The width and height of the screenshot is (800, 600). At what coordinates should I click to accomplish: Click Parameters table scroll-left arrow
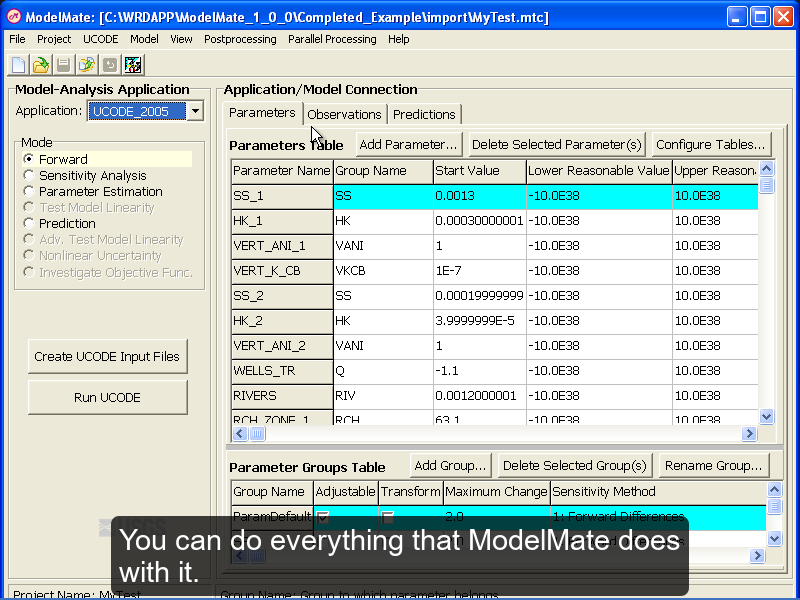click(240, 434)
